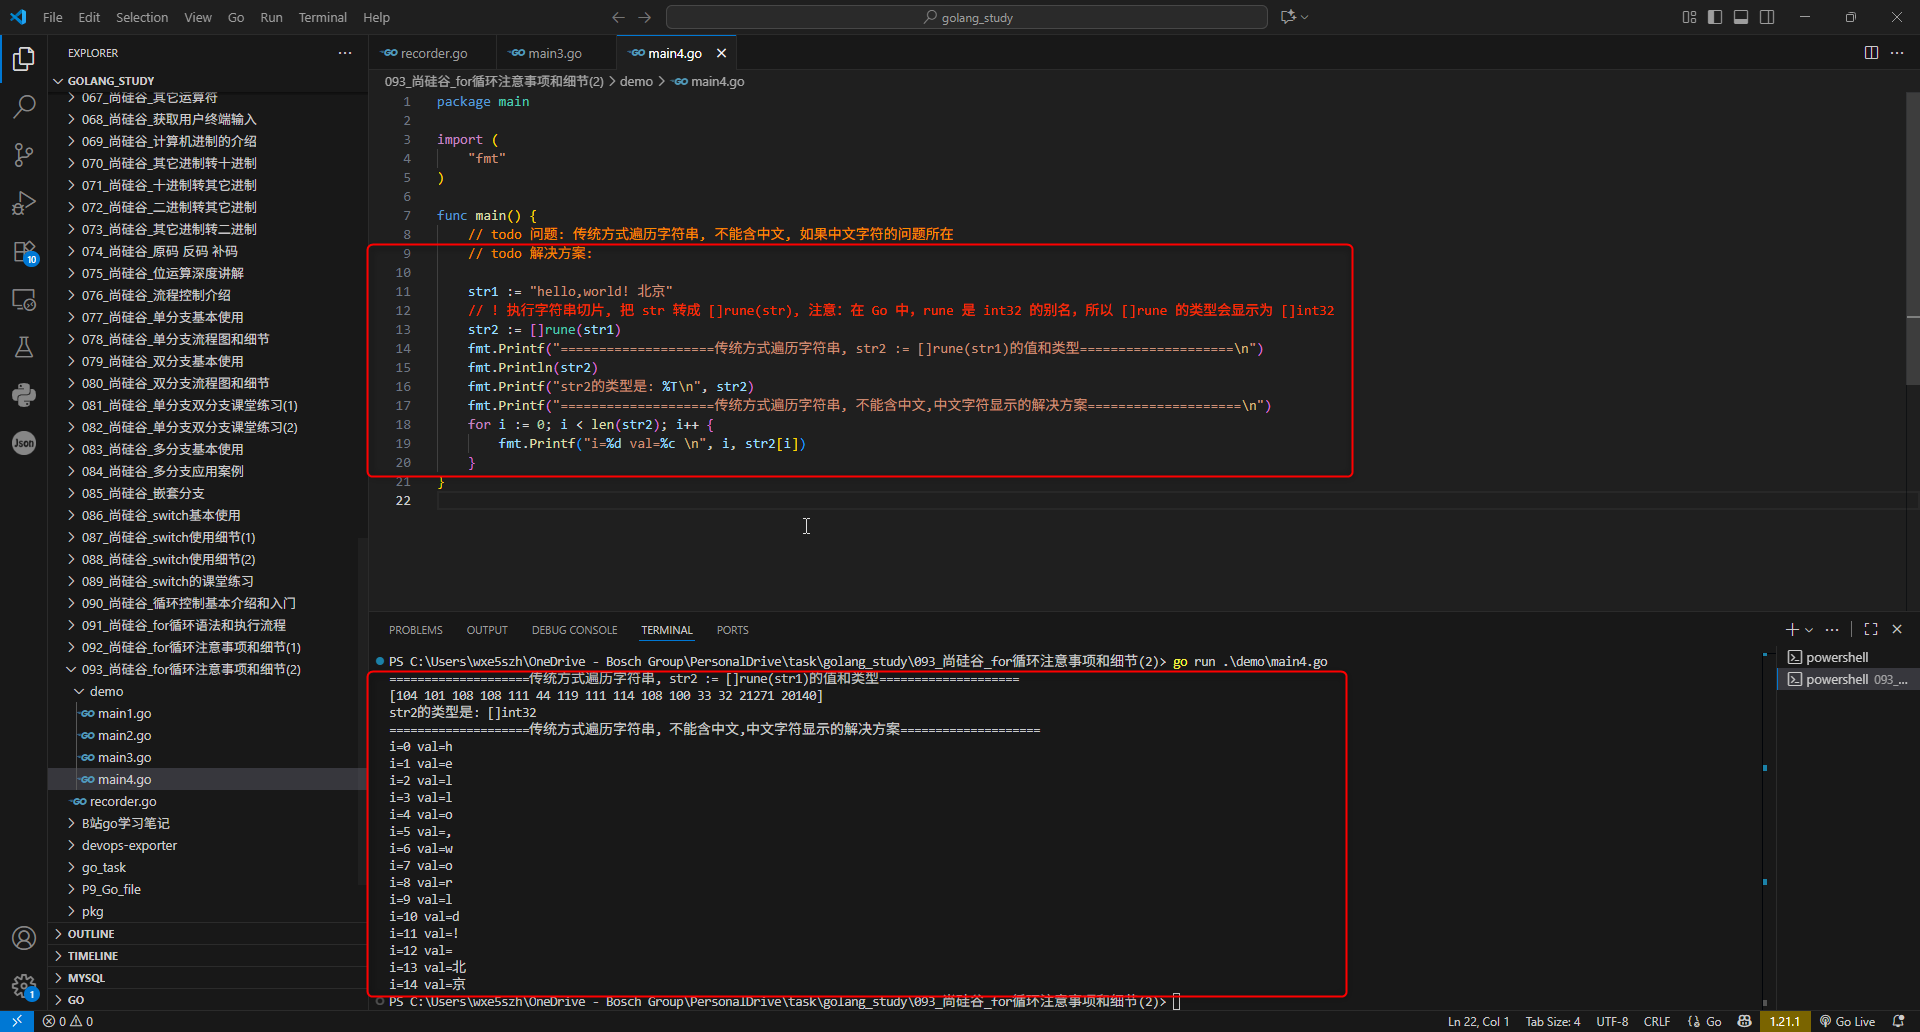This screenshot has width=1920, height=1032.
Task: Open the Manage settings gear
Action: [x=24, y=986]
